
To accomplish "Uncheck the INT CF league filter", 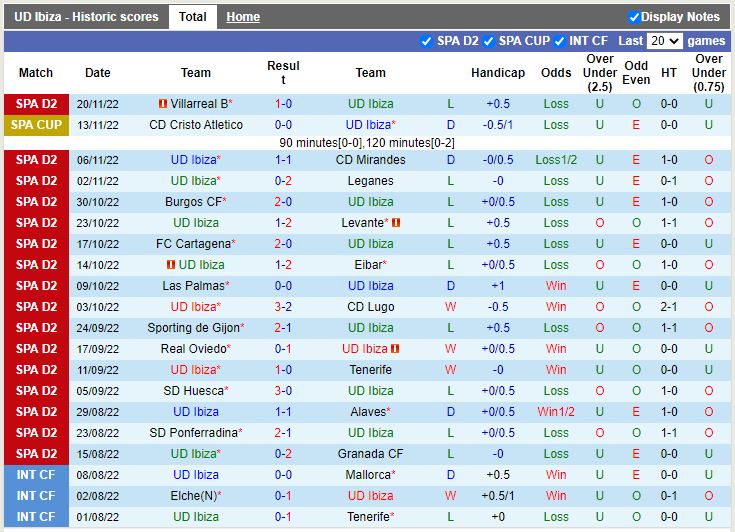I will (x=559, y=41).
